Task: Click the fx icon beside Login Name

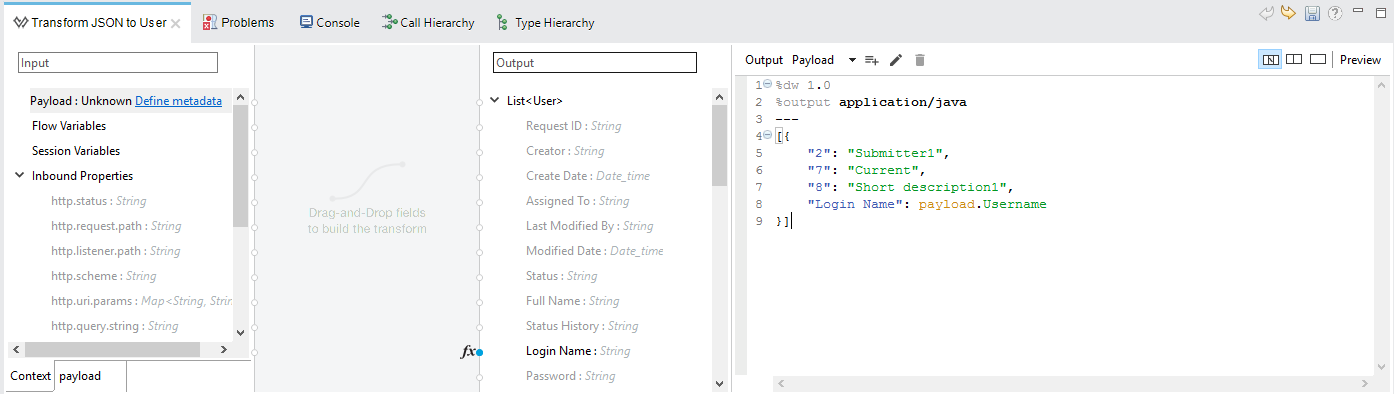Action: (467, 352)
